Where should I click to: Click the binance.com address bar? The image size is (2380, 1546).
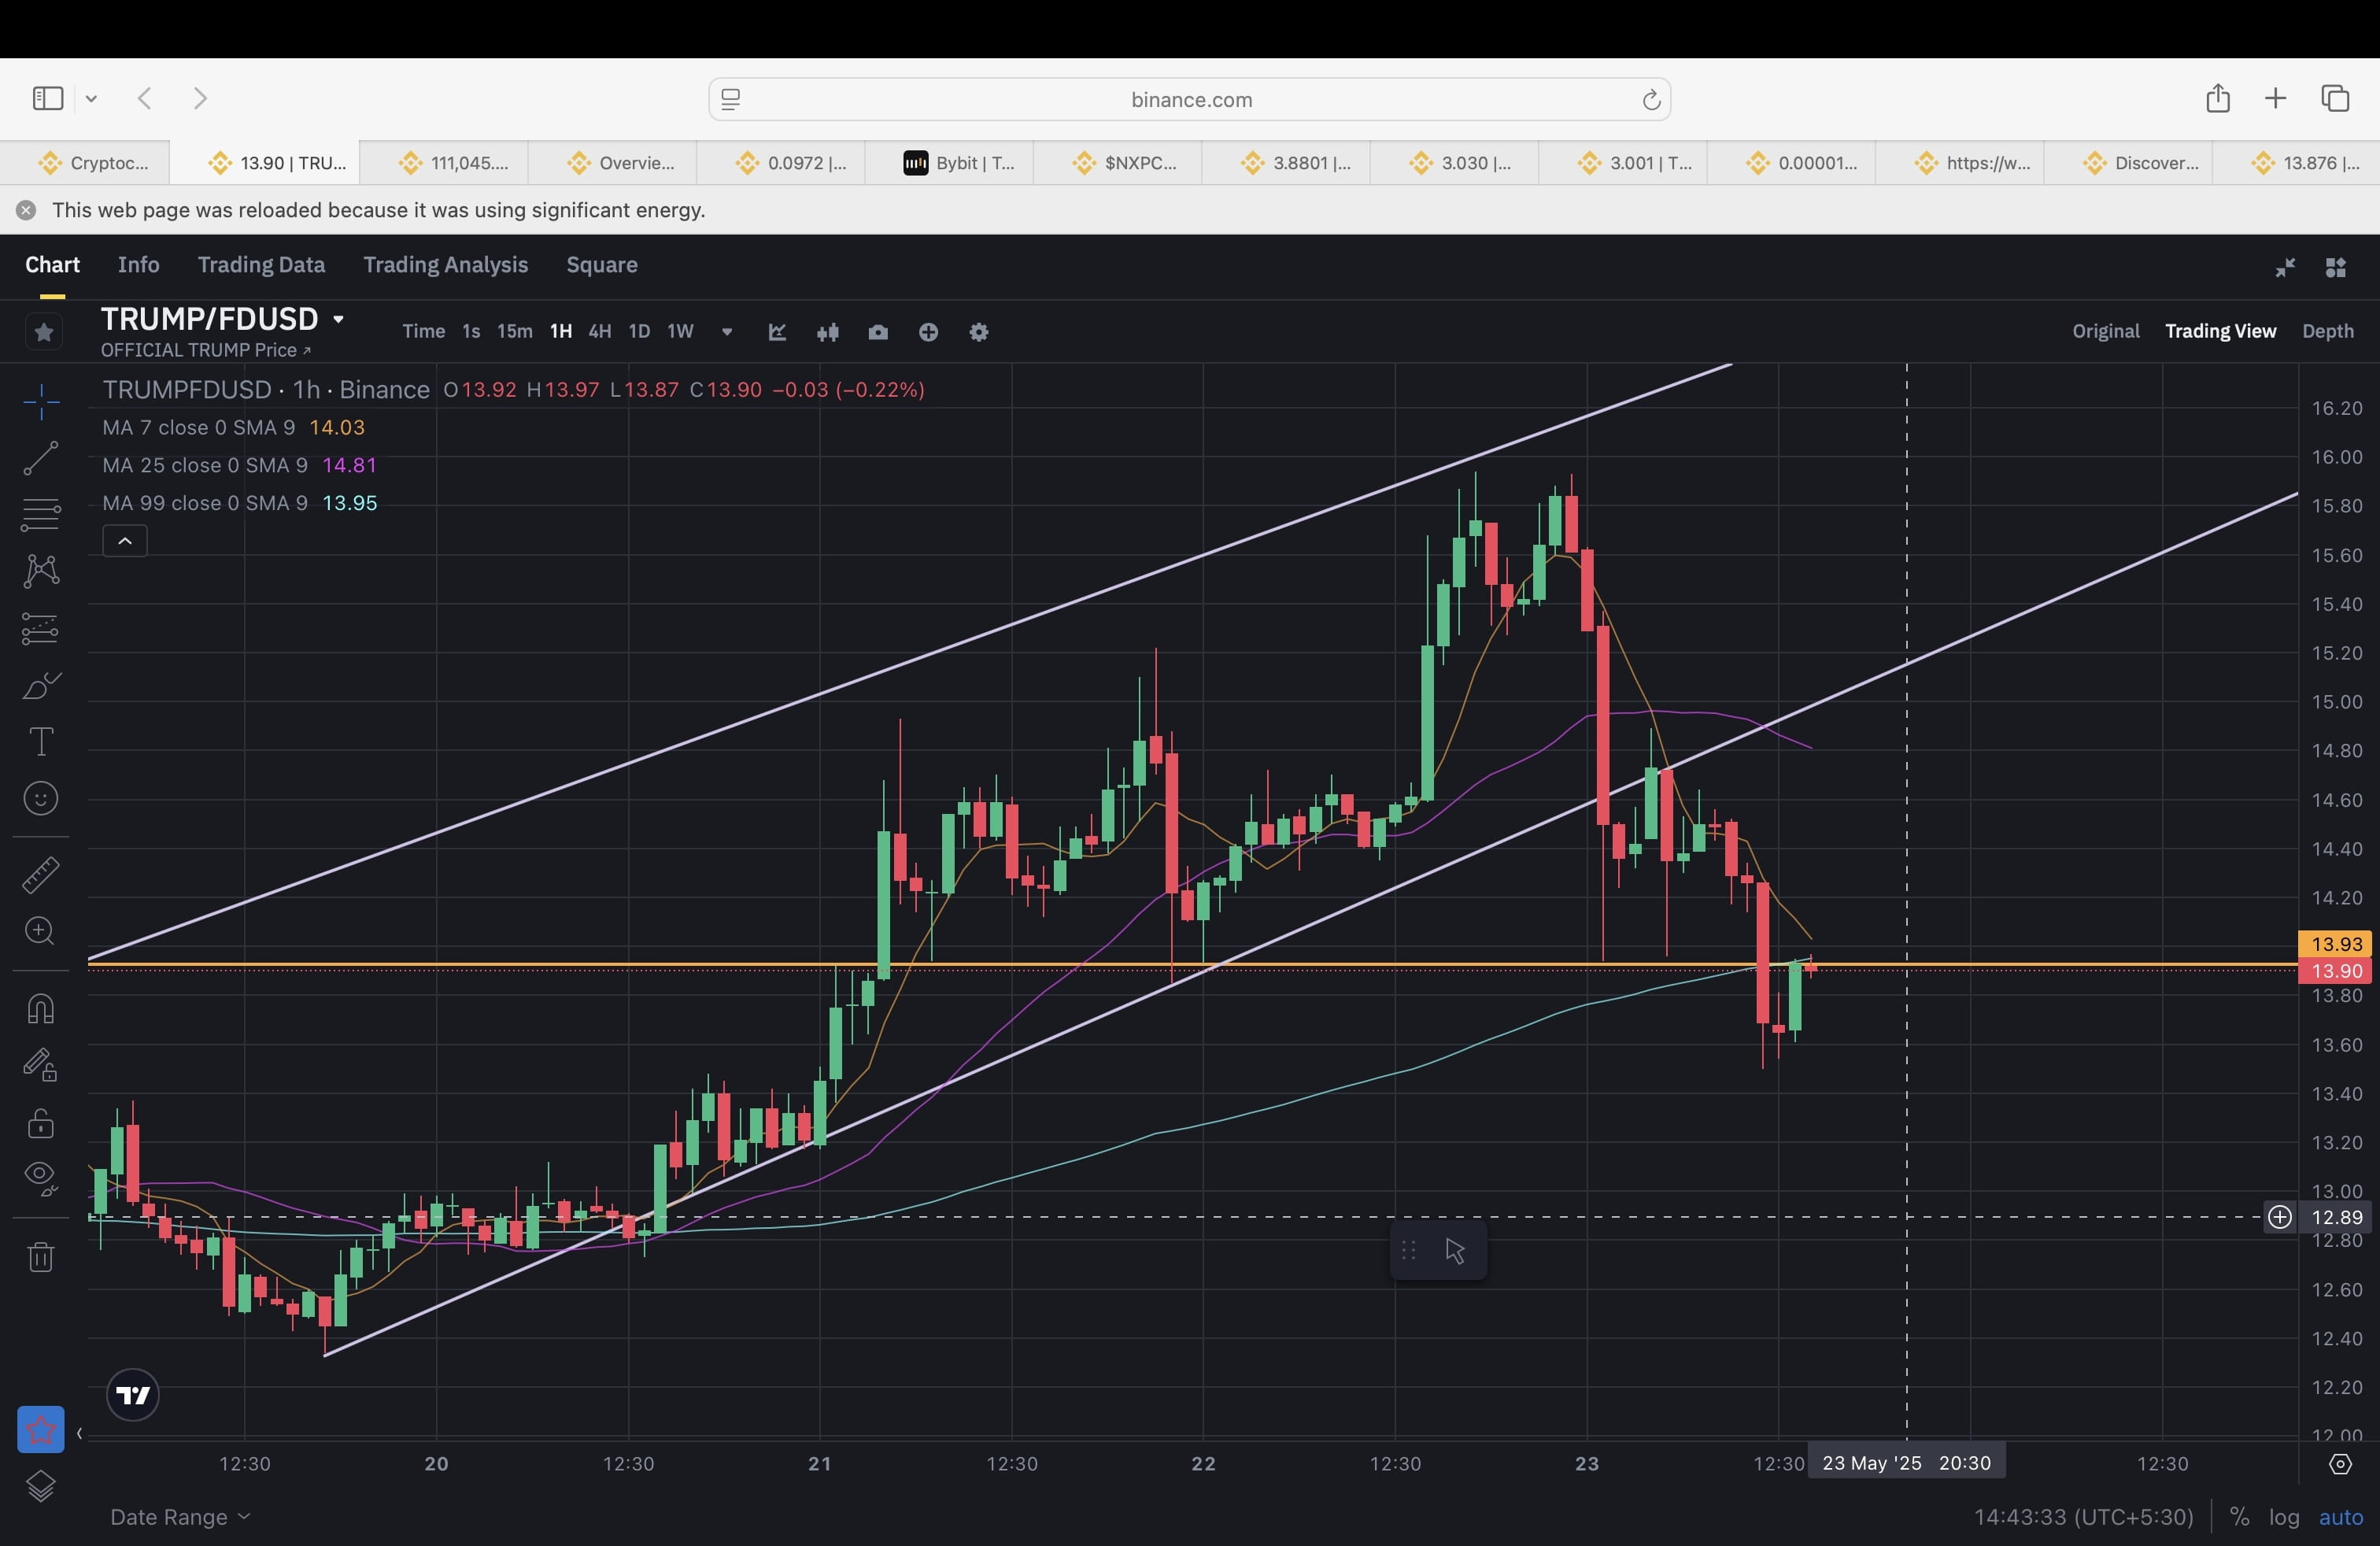point(1190,99)
